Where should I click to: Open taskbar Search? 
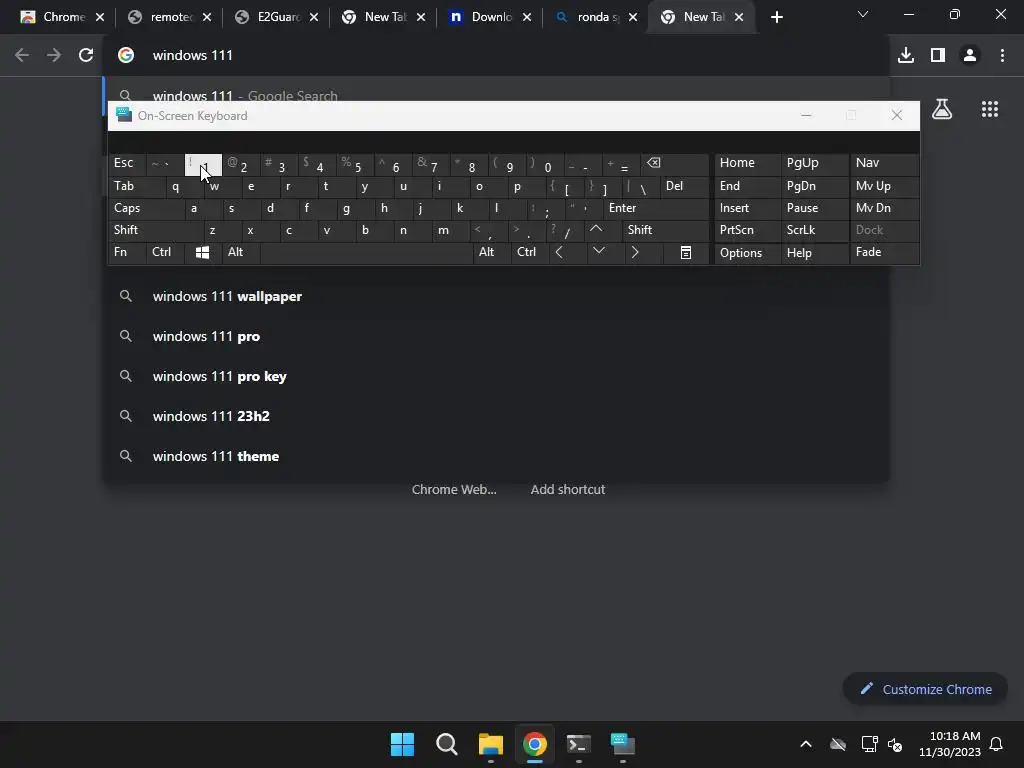[x=447, y=744]
